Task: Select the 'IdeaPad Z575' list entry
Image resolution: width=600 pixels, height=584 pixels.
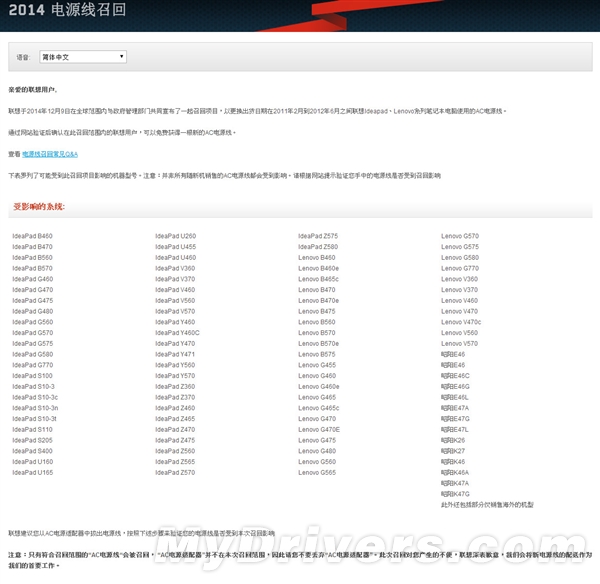Action: 318,236
